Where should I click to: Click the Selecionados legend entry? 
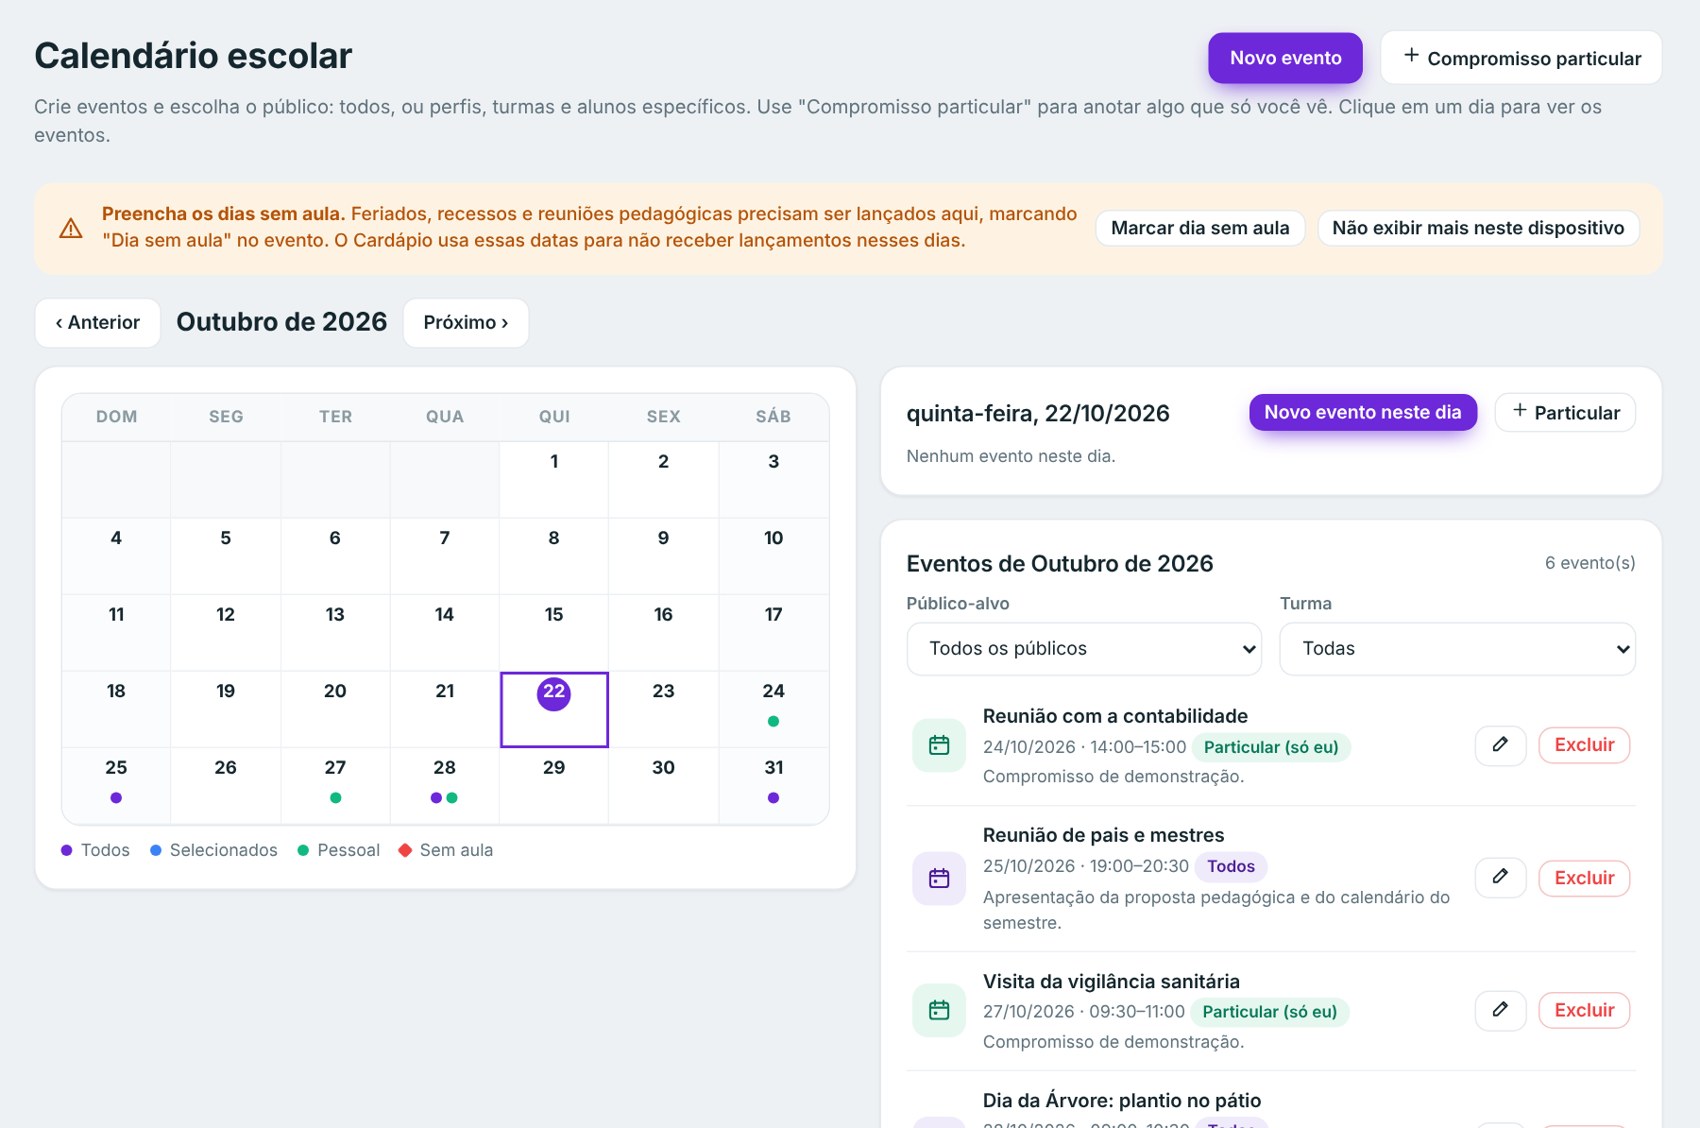[x=213, y=850]
